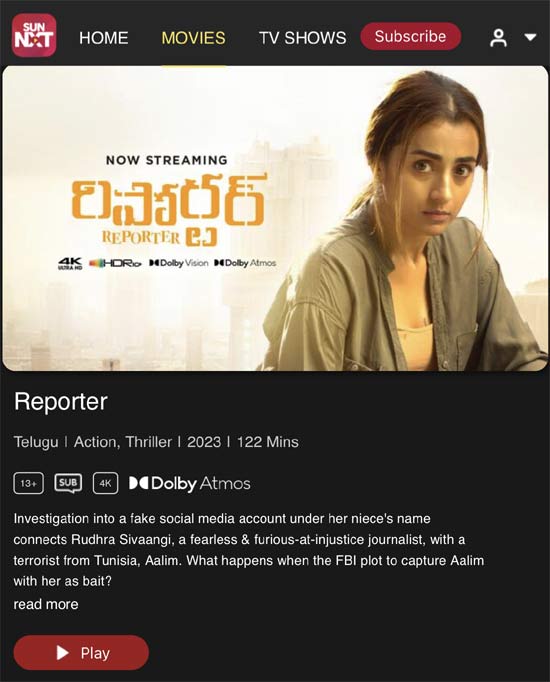Click the 4K Ultra HD logo on banner
The image size is (550, 682).
pyautogui.click(x=70, y=263)
